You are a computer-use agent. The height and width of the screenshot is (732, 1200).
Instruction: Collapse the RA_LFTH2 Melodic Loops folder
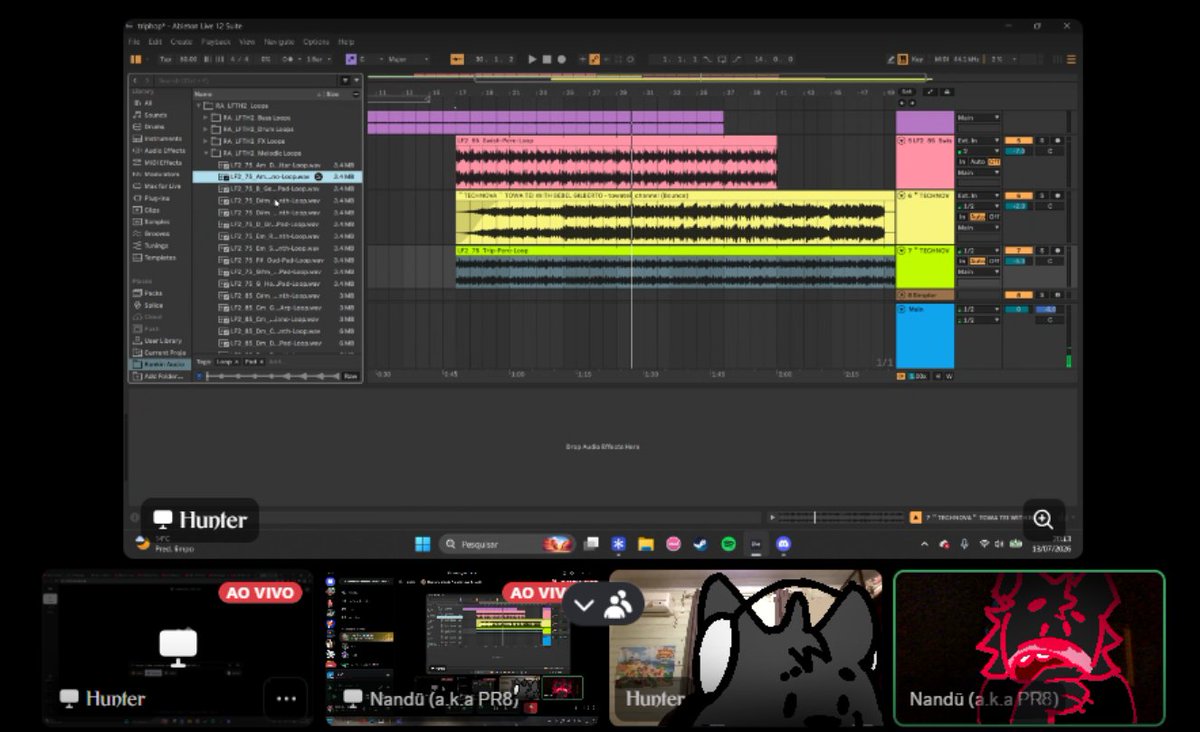pyautogui.click(x=206, y=153)
